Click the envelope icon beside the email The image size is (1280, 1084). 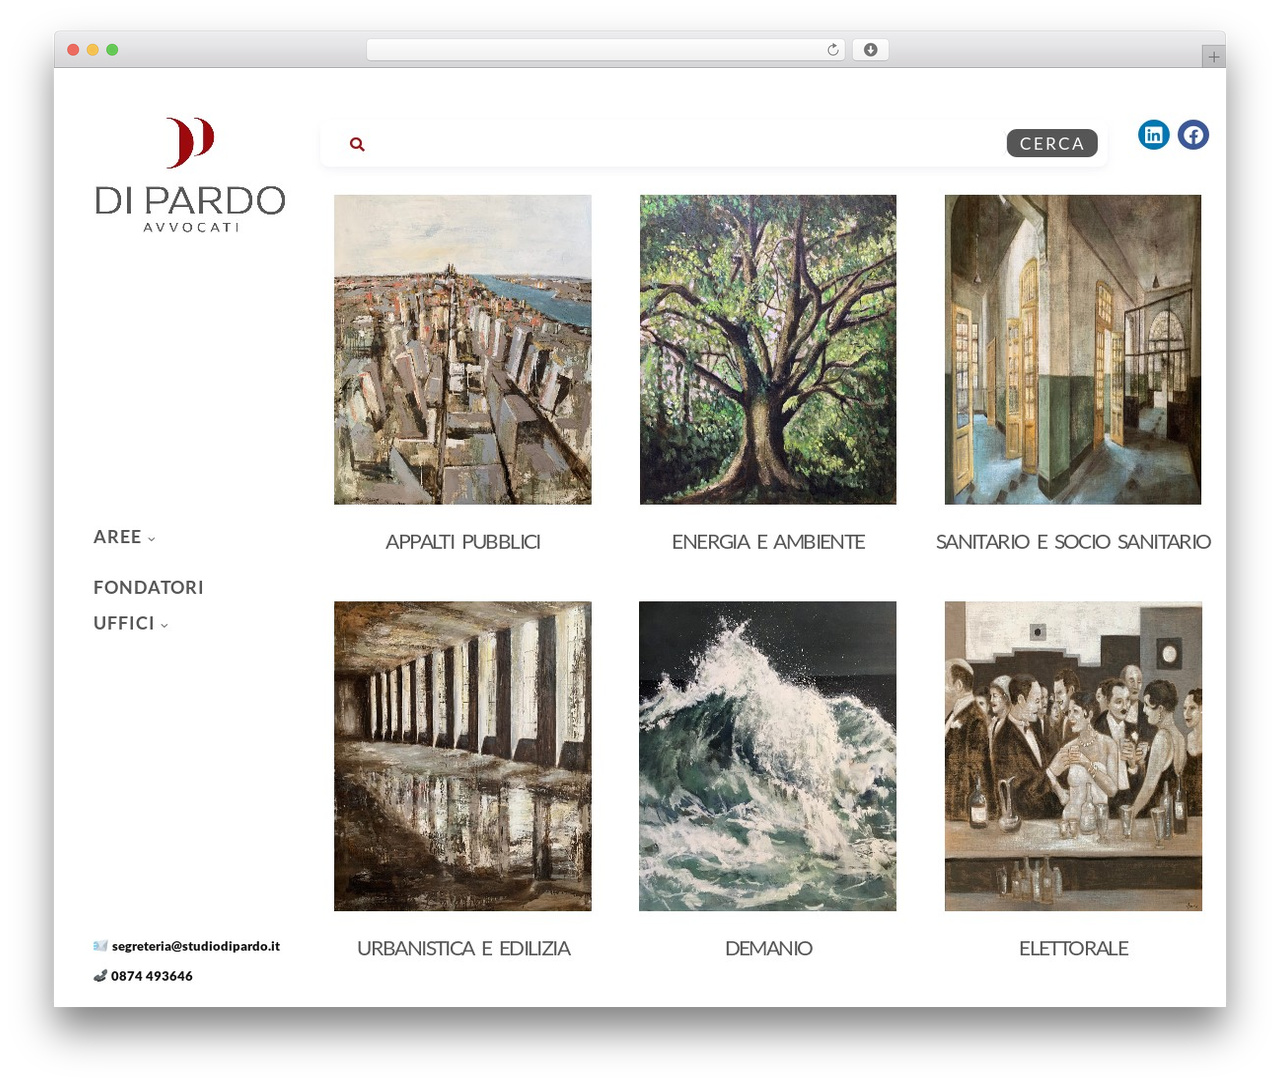tap(100, 946)
